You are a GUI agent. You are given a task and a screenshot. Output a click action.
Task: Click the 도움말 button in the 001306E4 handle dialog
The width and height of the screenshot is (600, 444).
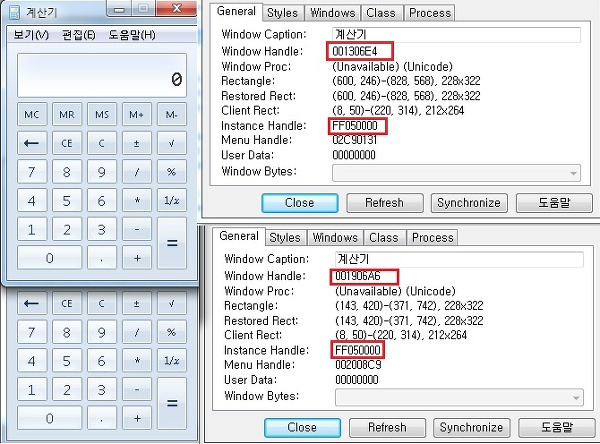click(x=554, y=203)
